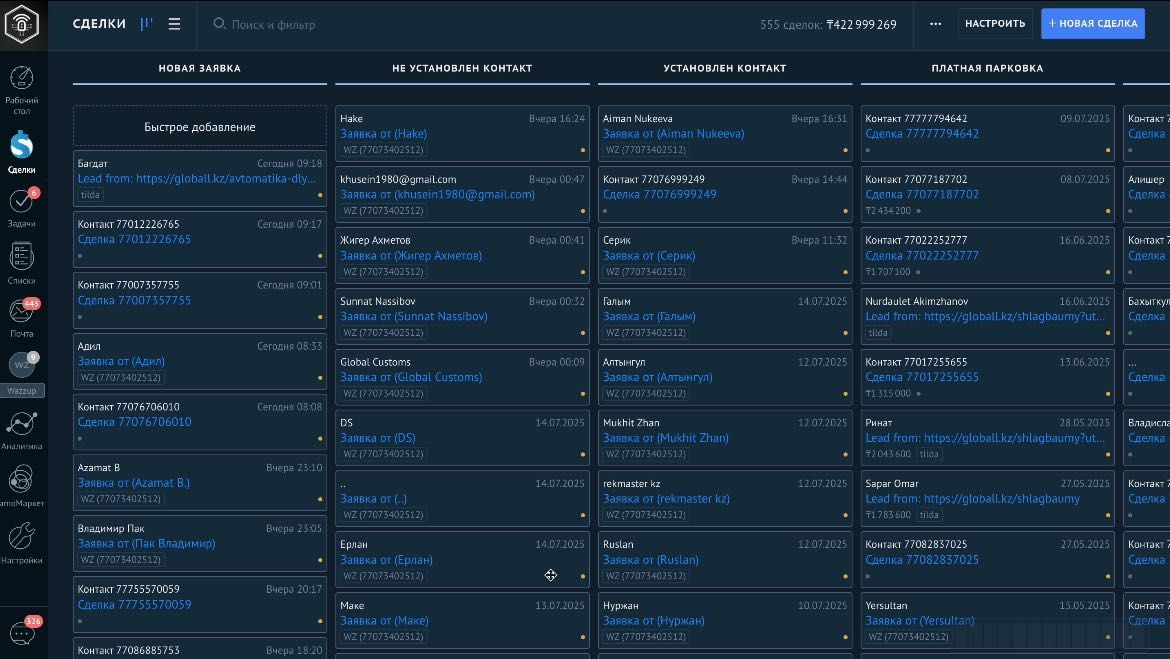Open deal Заявка от (Ерлан)

(x=387, y=560)
